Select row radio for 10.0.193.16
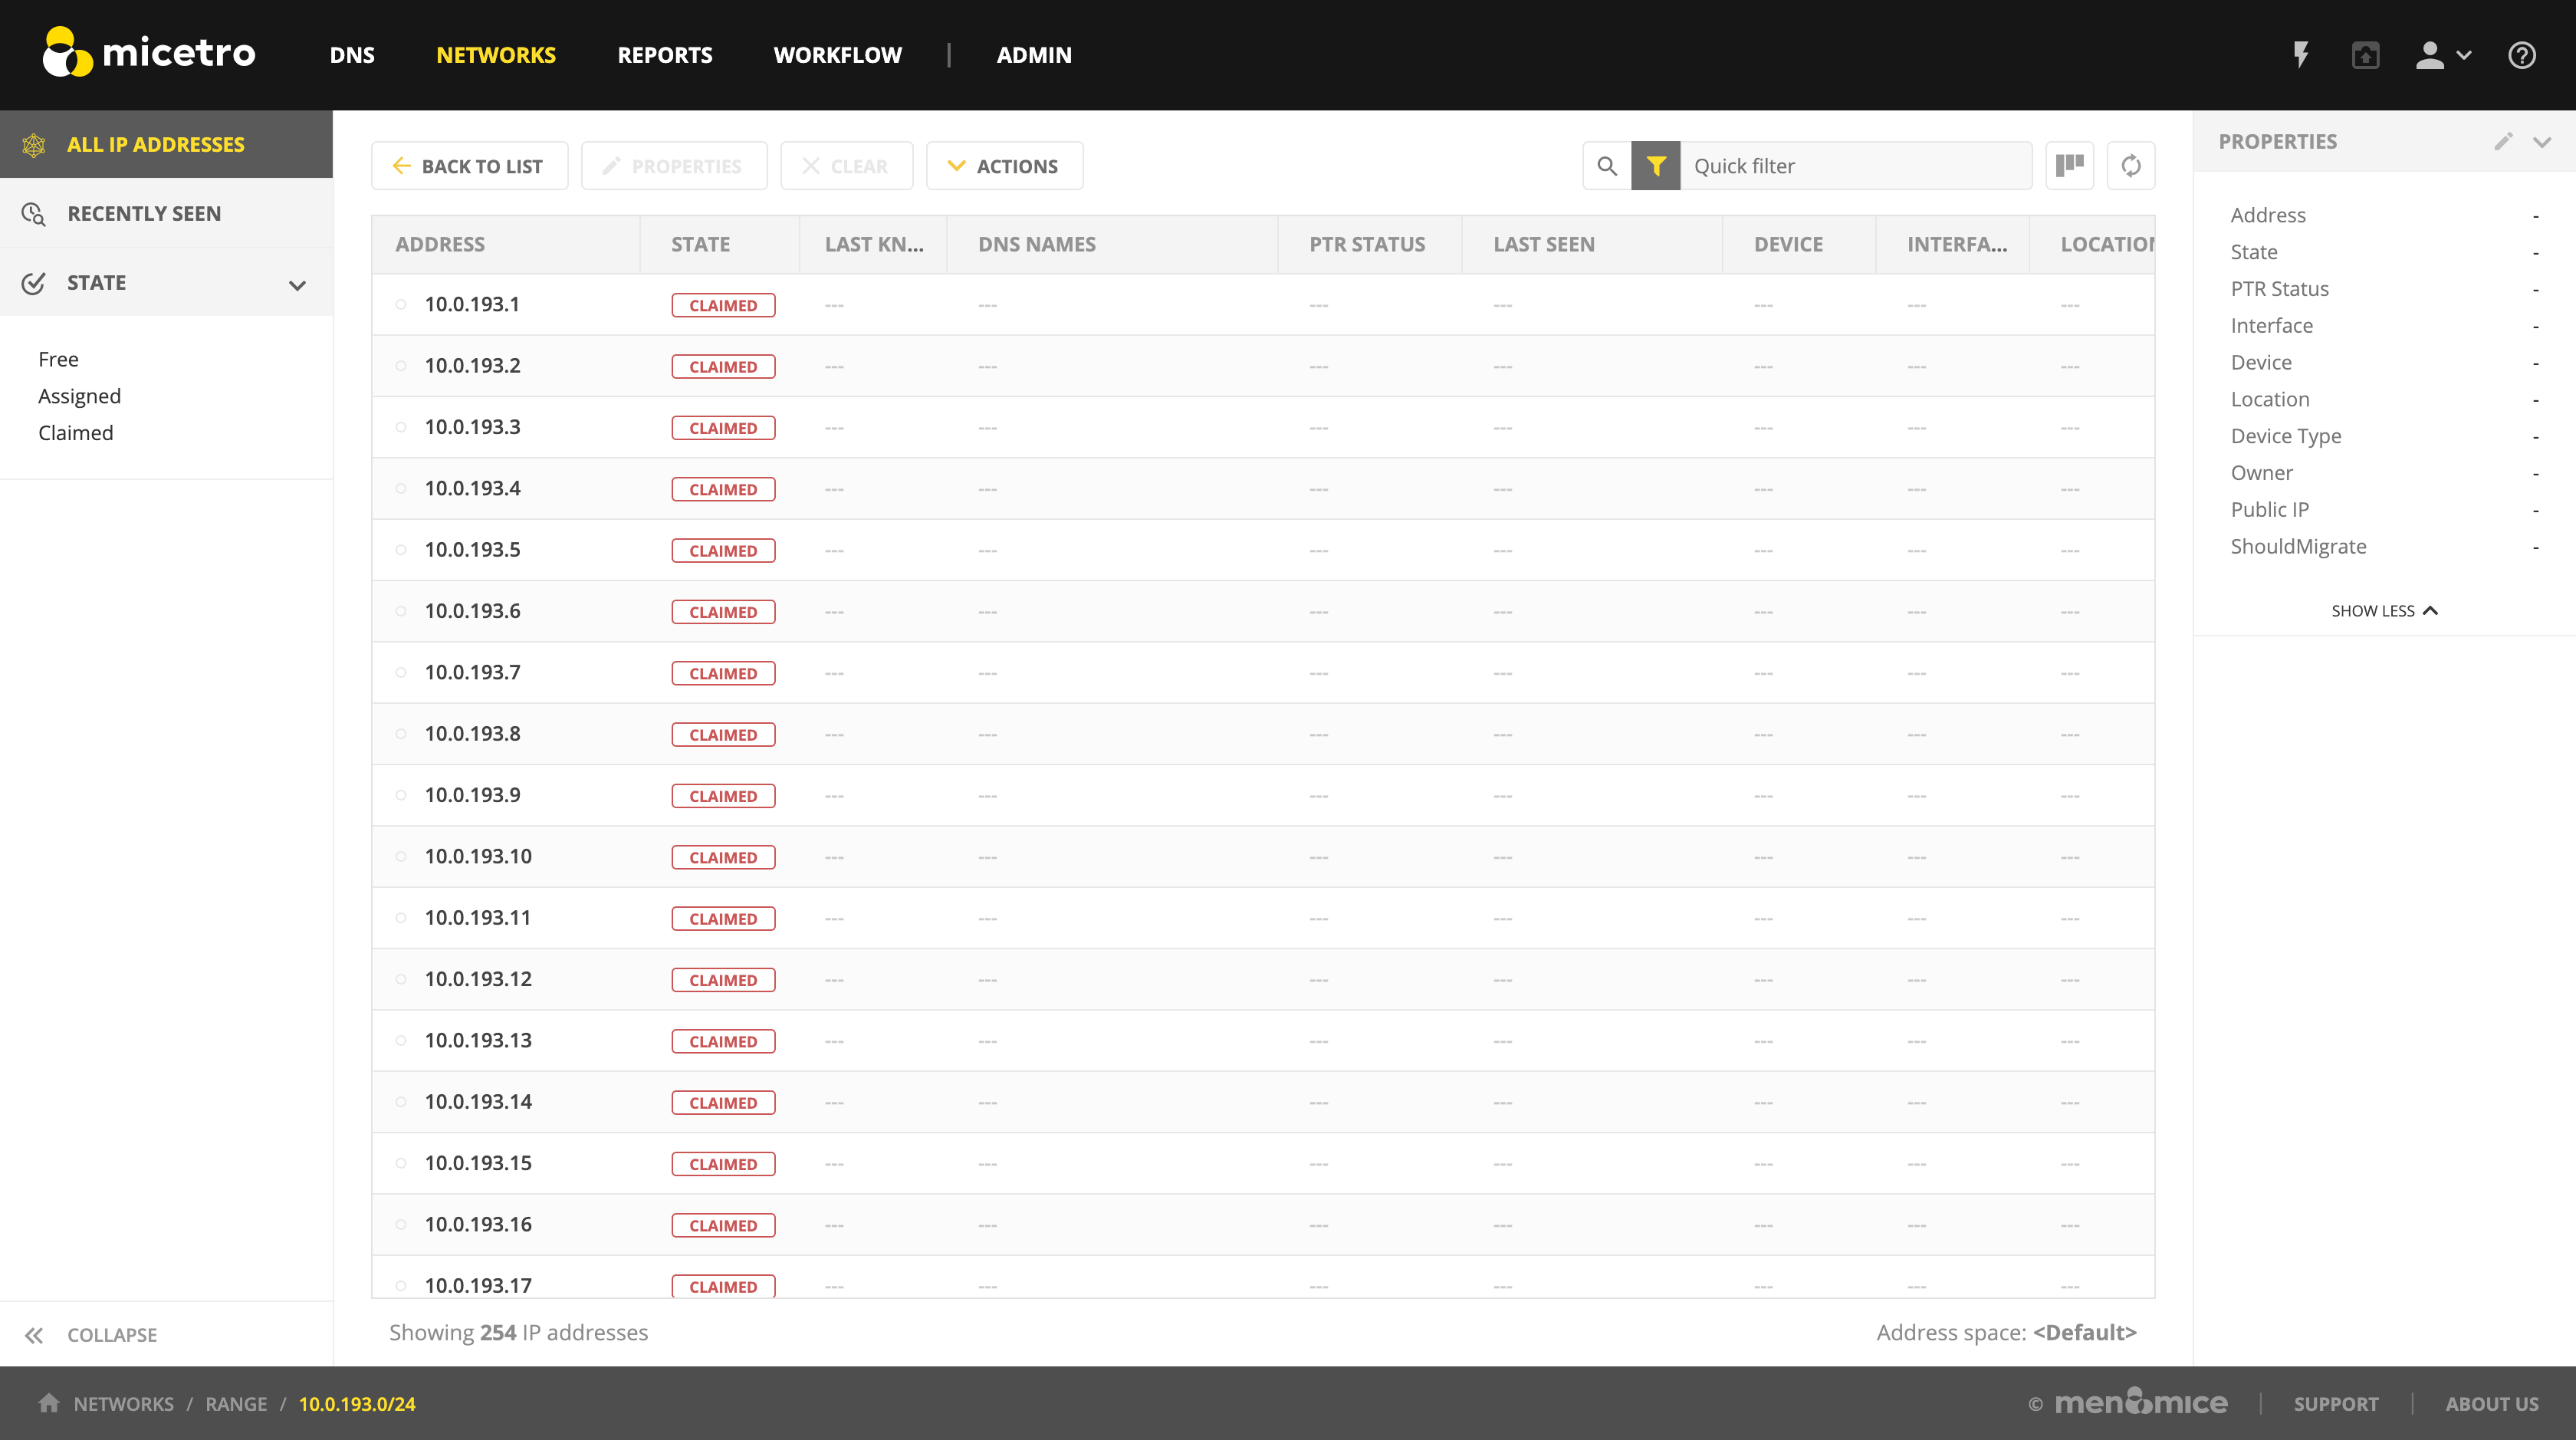 pyautogui.click(x=401, y=1225)
